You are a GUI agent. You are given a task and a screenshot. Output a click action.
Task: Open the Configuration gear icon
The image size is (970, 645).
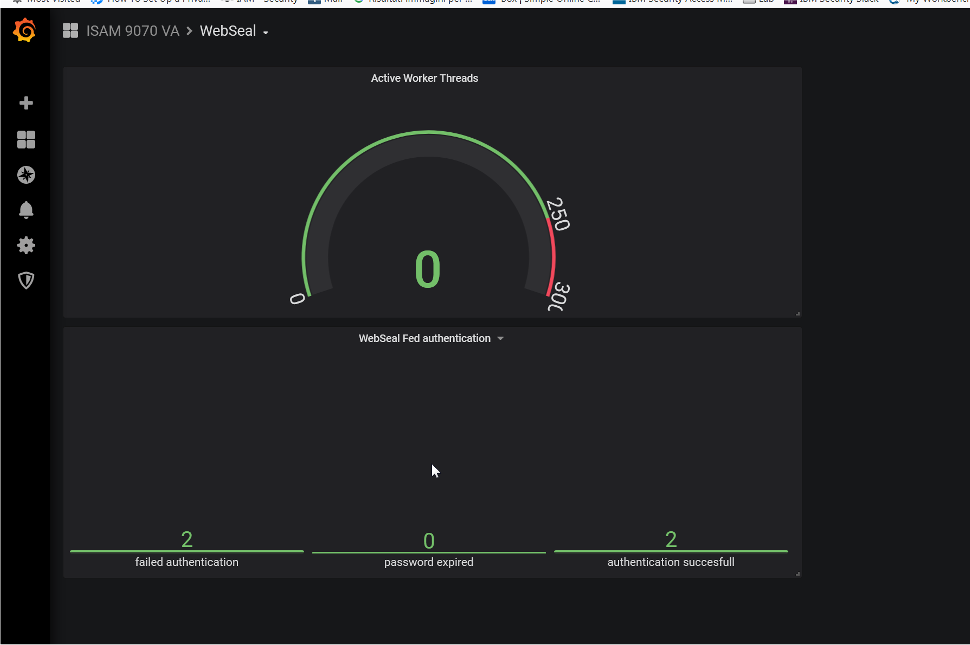tap(26, 246)
